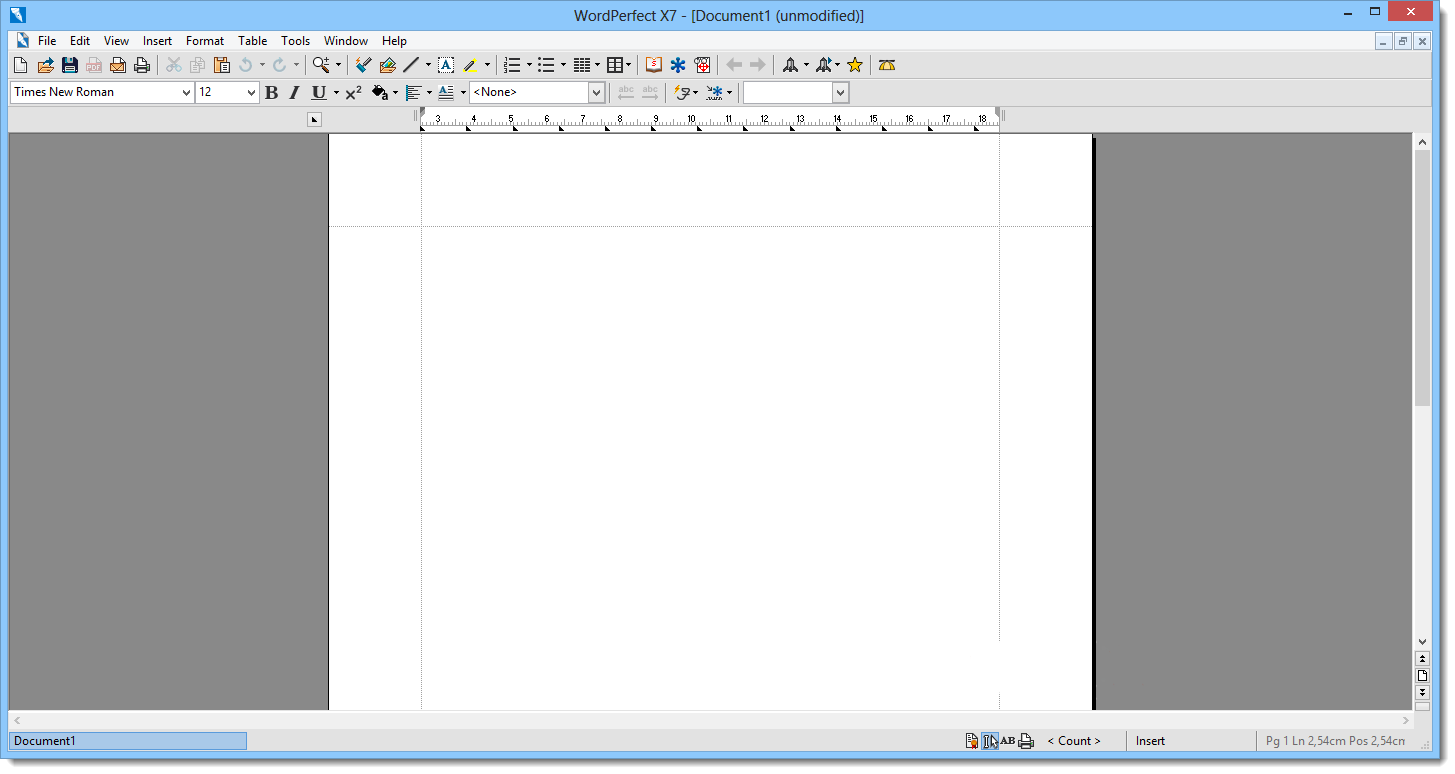Image resolution: width=1455 pixels, height=774 pixels.
Task: Run the spell checker book icon
Action: [x=653, y=65]
